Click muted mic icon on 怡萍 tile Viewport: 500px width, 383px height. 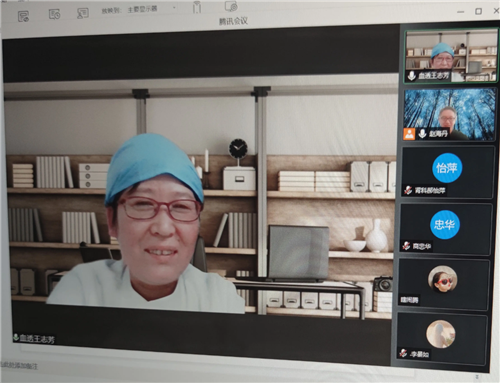[408, 190]
